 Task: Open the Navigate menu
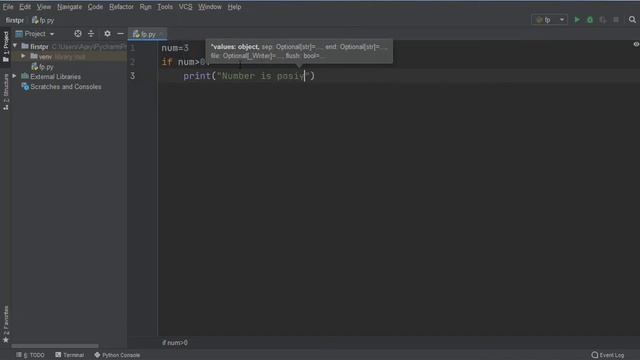coord(69,7)
